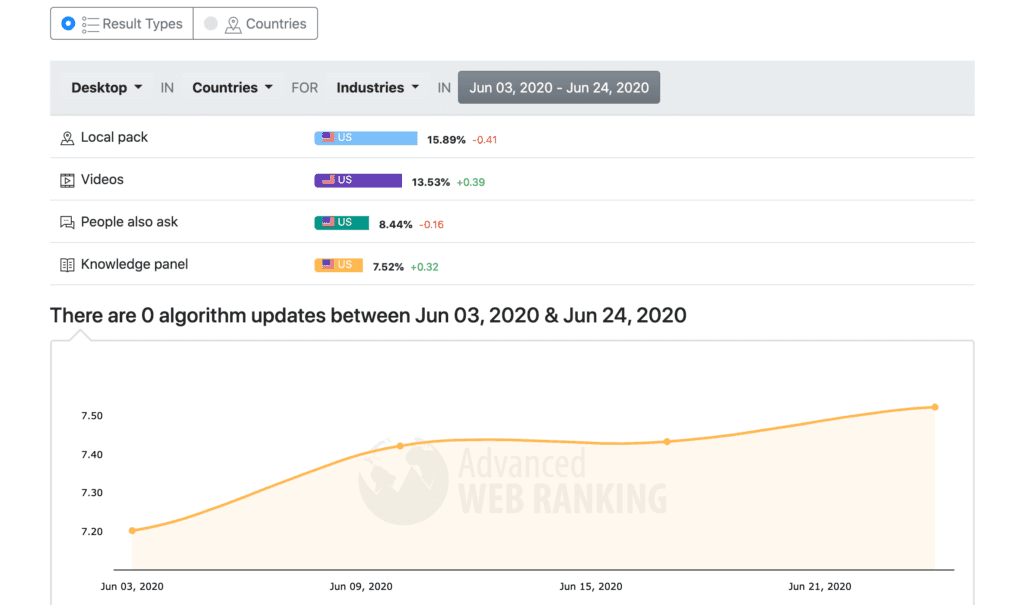Click the blue US bar for Local pack
1024x605 pixels.
[x=366, y=138]
